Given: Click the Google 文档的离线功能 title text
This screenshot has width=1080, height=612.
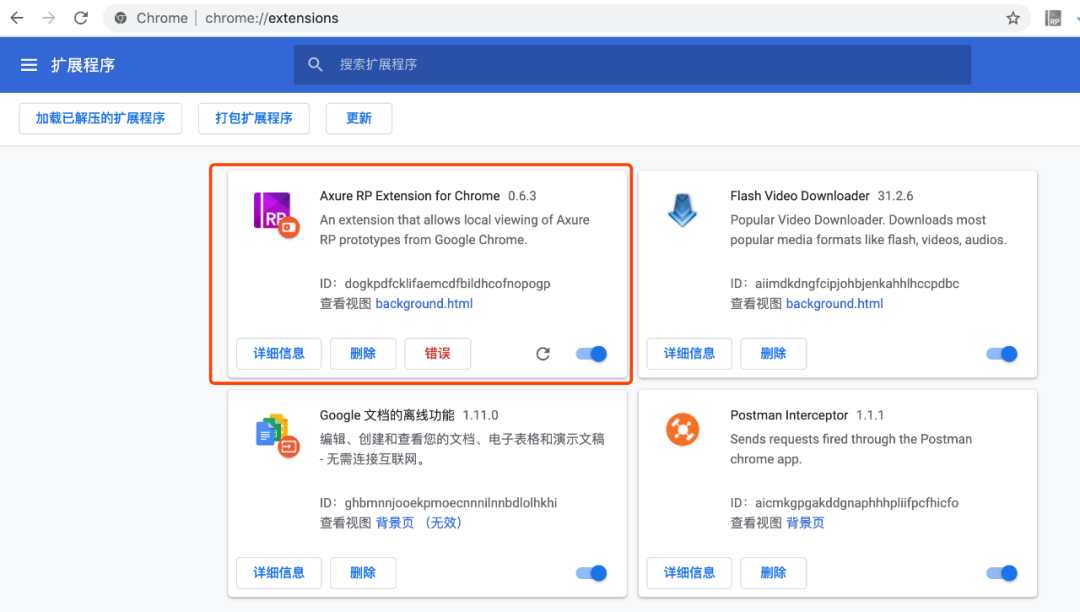Looking at the screenshot, I should coord(387,415).
